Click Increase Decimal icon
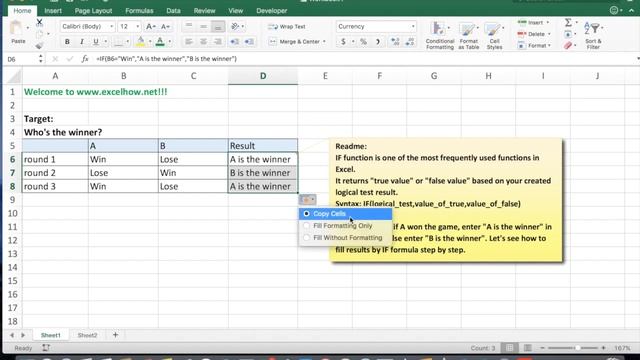Screen dimensions: 640x360 click(395, 42)
